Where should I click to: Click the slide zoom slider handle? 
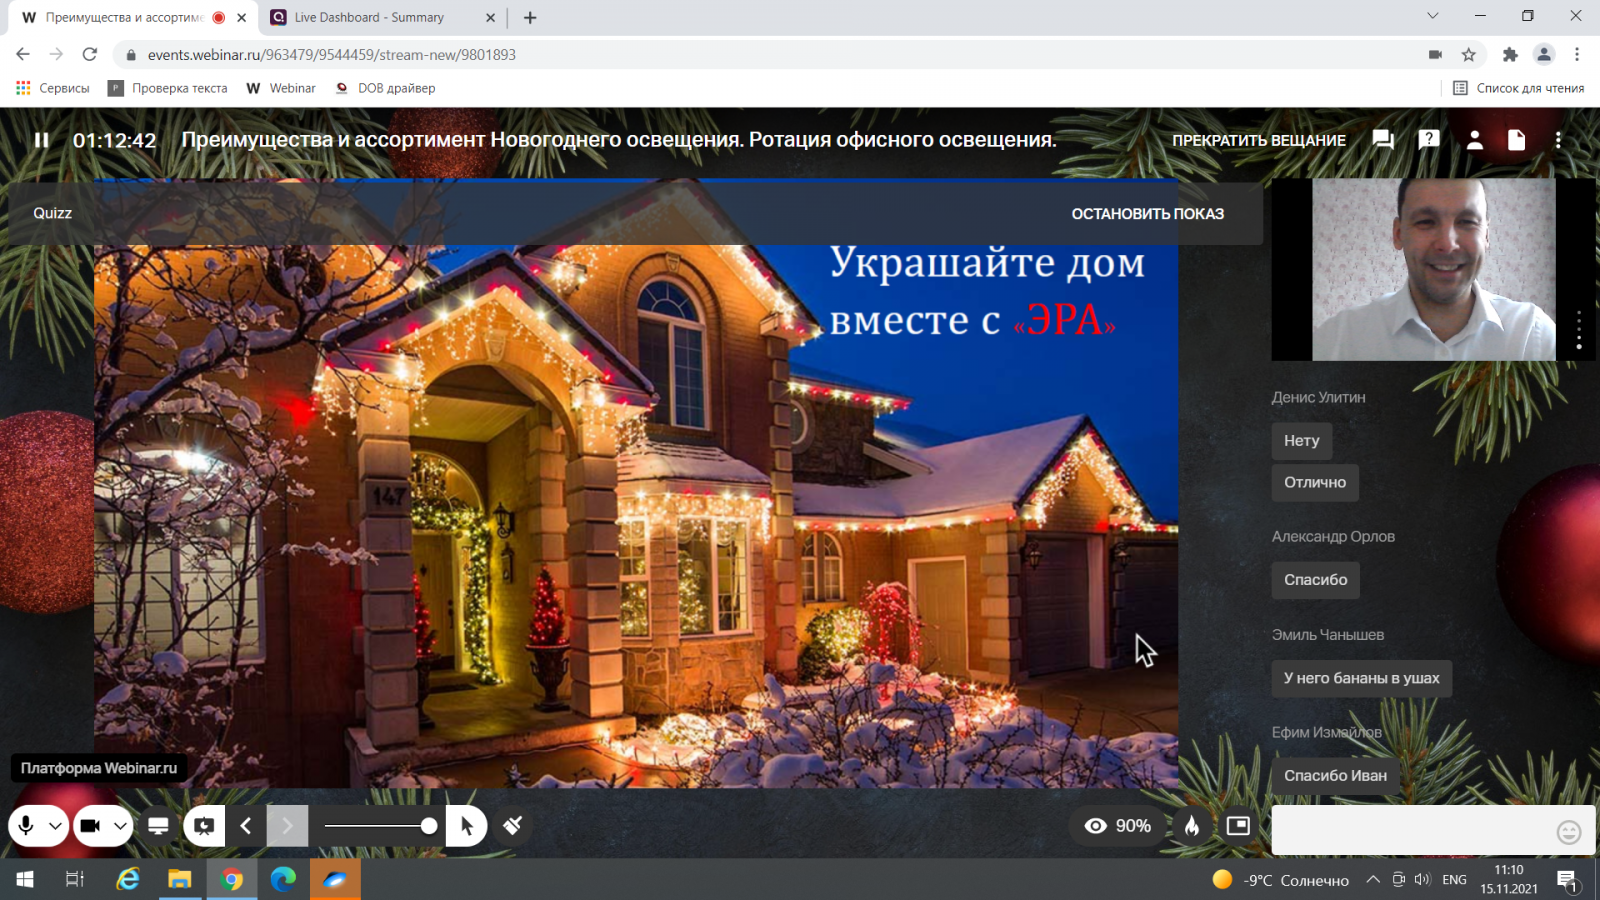coord(429,826)
